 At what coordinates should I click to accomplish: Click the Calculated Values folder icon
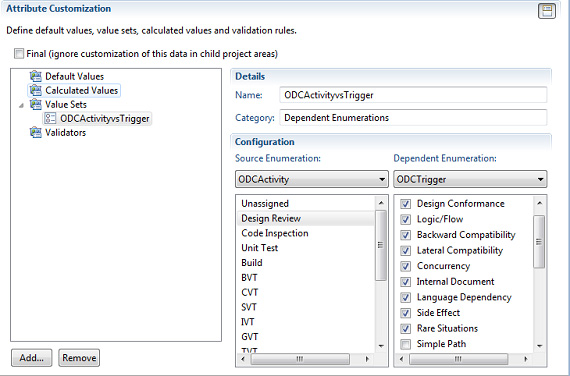click(36, 90)
